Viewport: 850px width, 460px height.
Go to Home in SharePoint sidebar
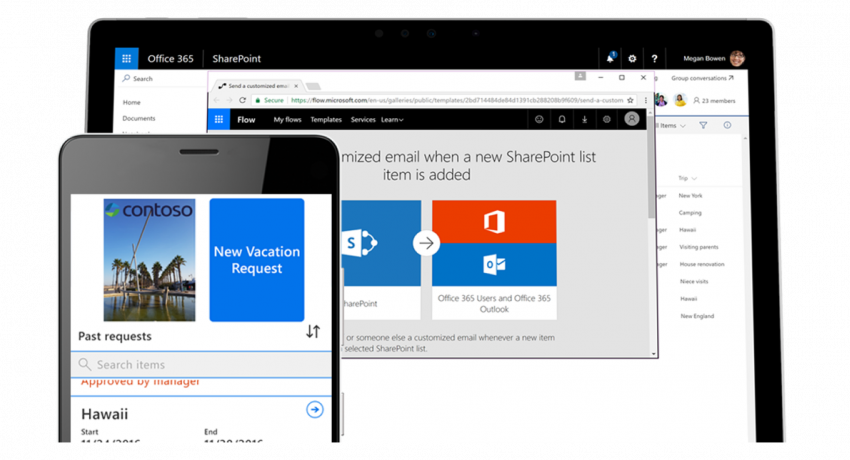coord(131,102)
